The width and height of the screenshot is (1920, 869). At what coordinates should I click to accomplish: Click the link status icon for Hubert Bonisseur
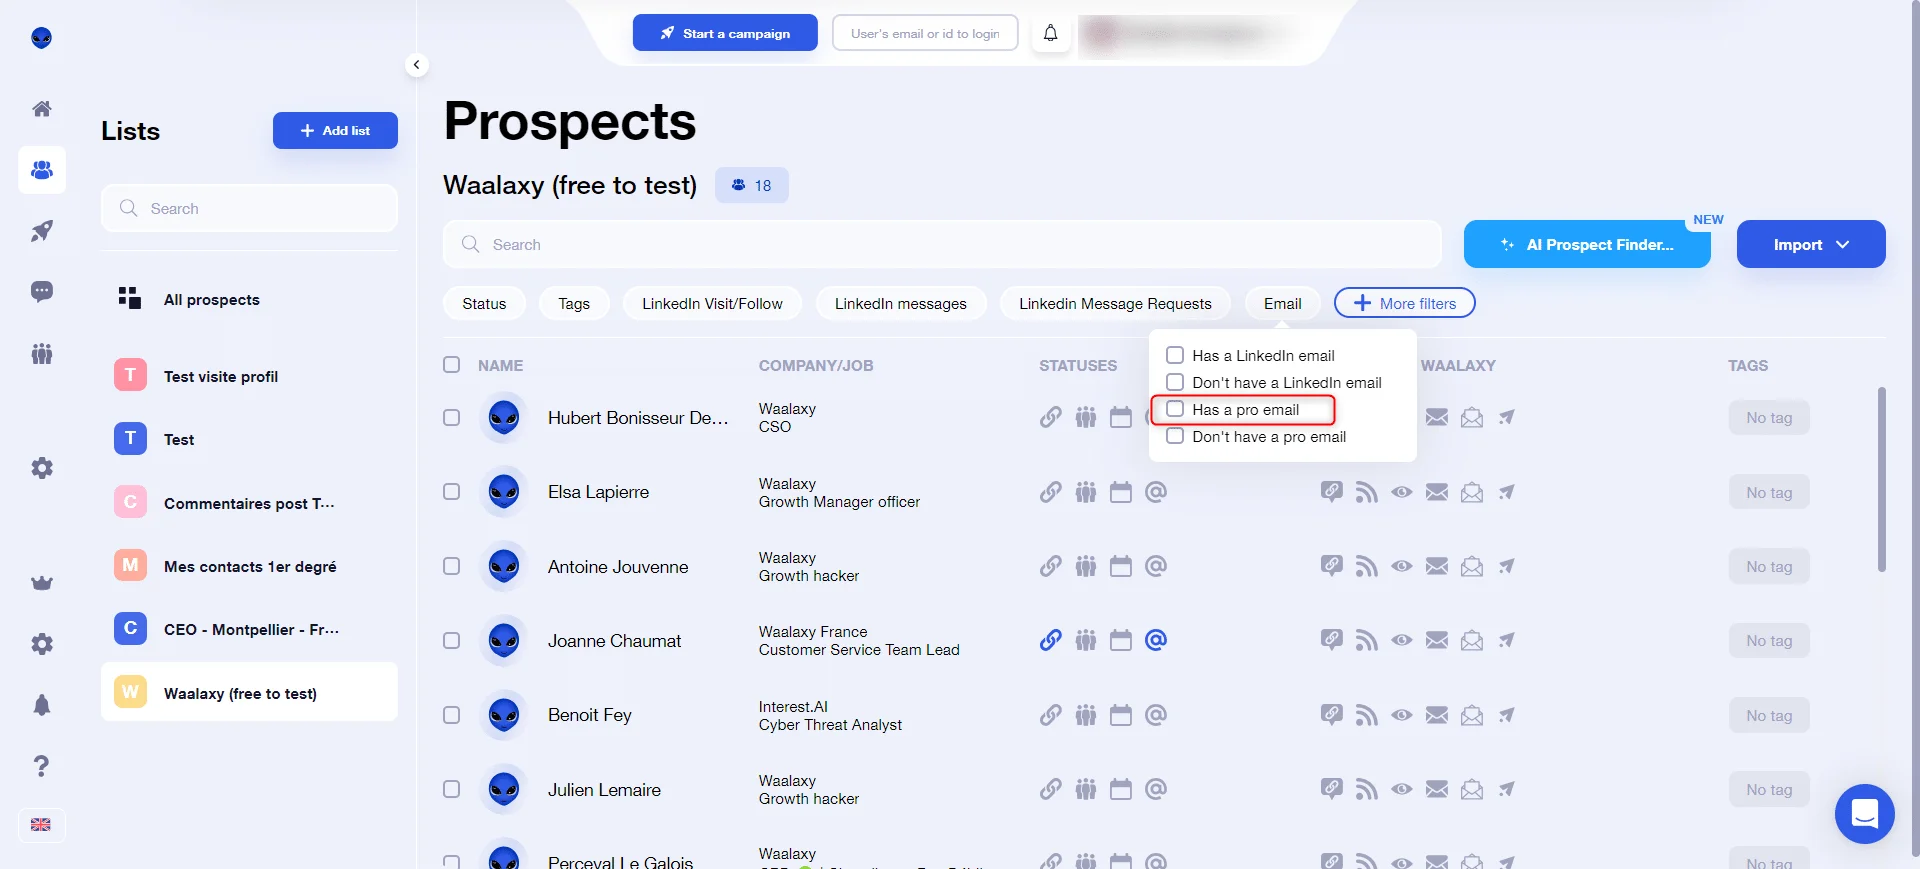point(1050,417)
